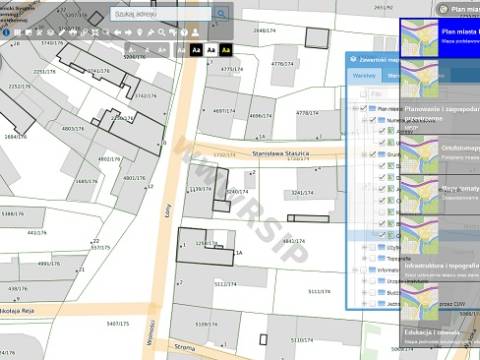Click the next view right-arrow icon
Viewport: 480px width, 360px height.
[128, 32]
